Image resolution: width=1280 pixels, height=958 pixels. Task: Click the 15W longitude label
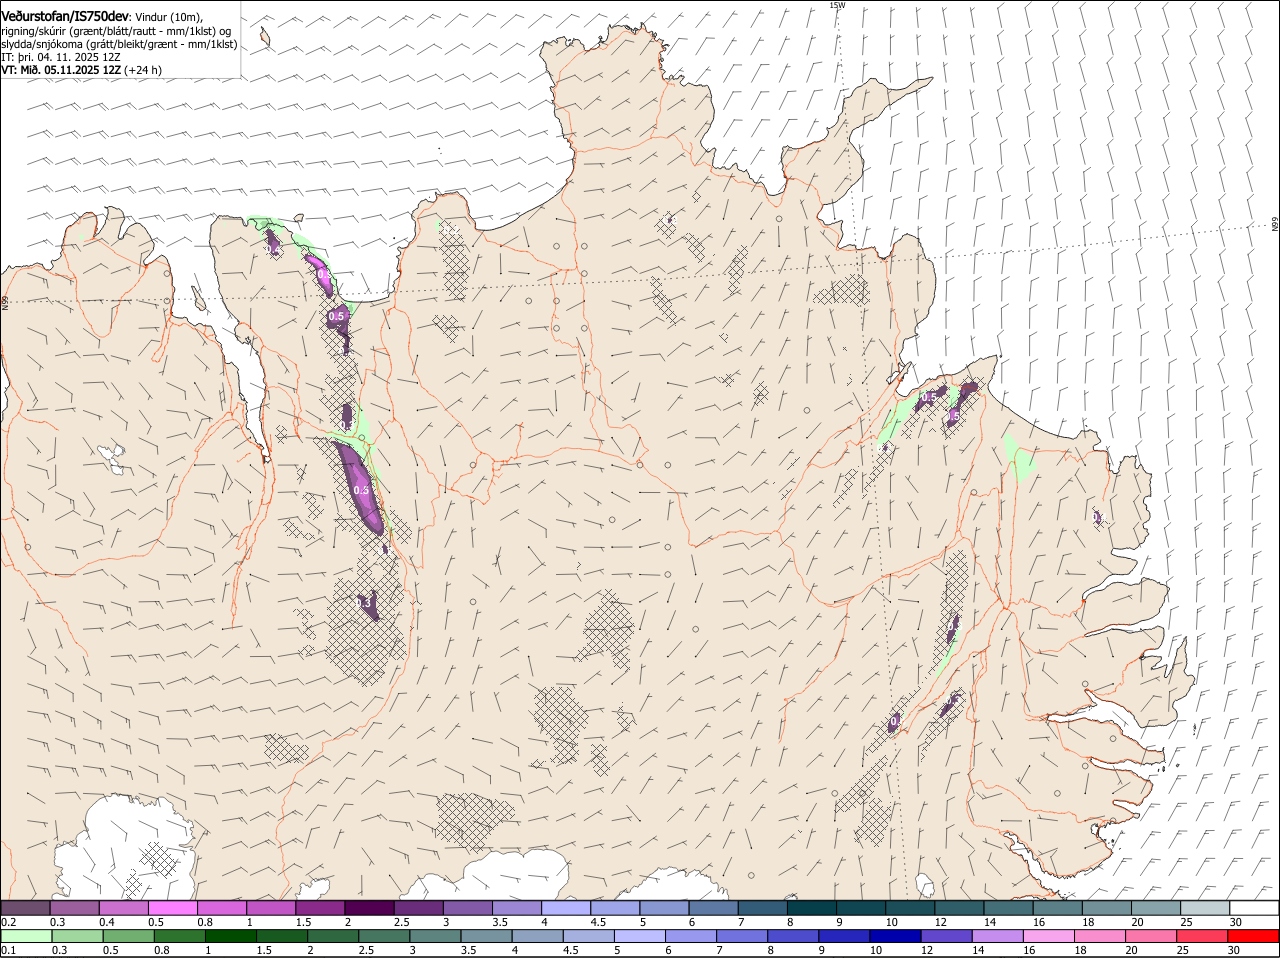(837, 6)
